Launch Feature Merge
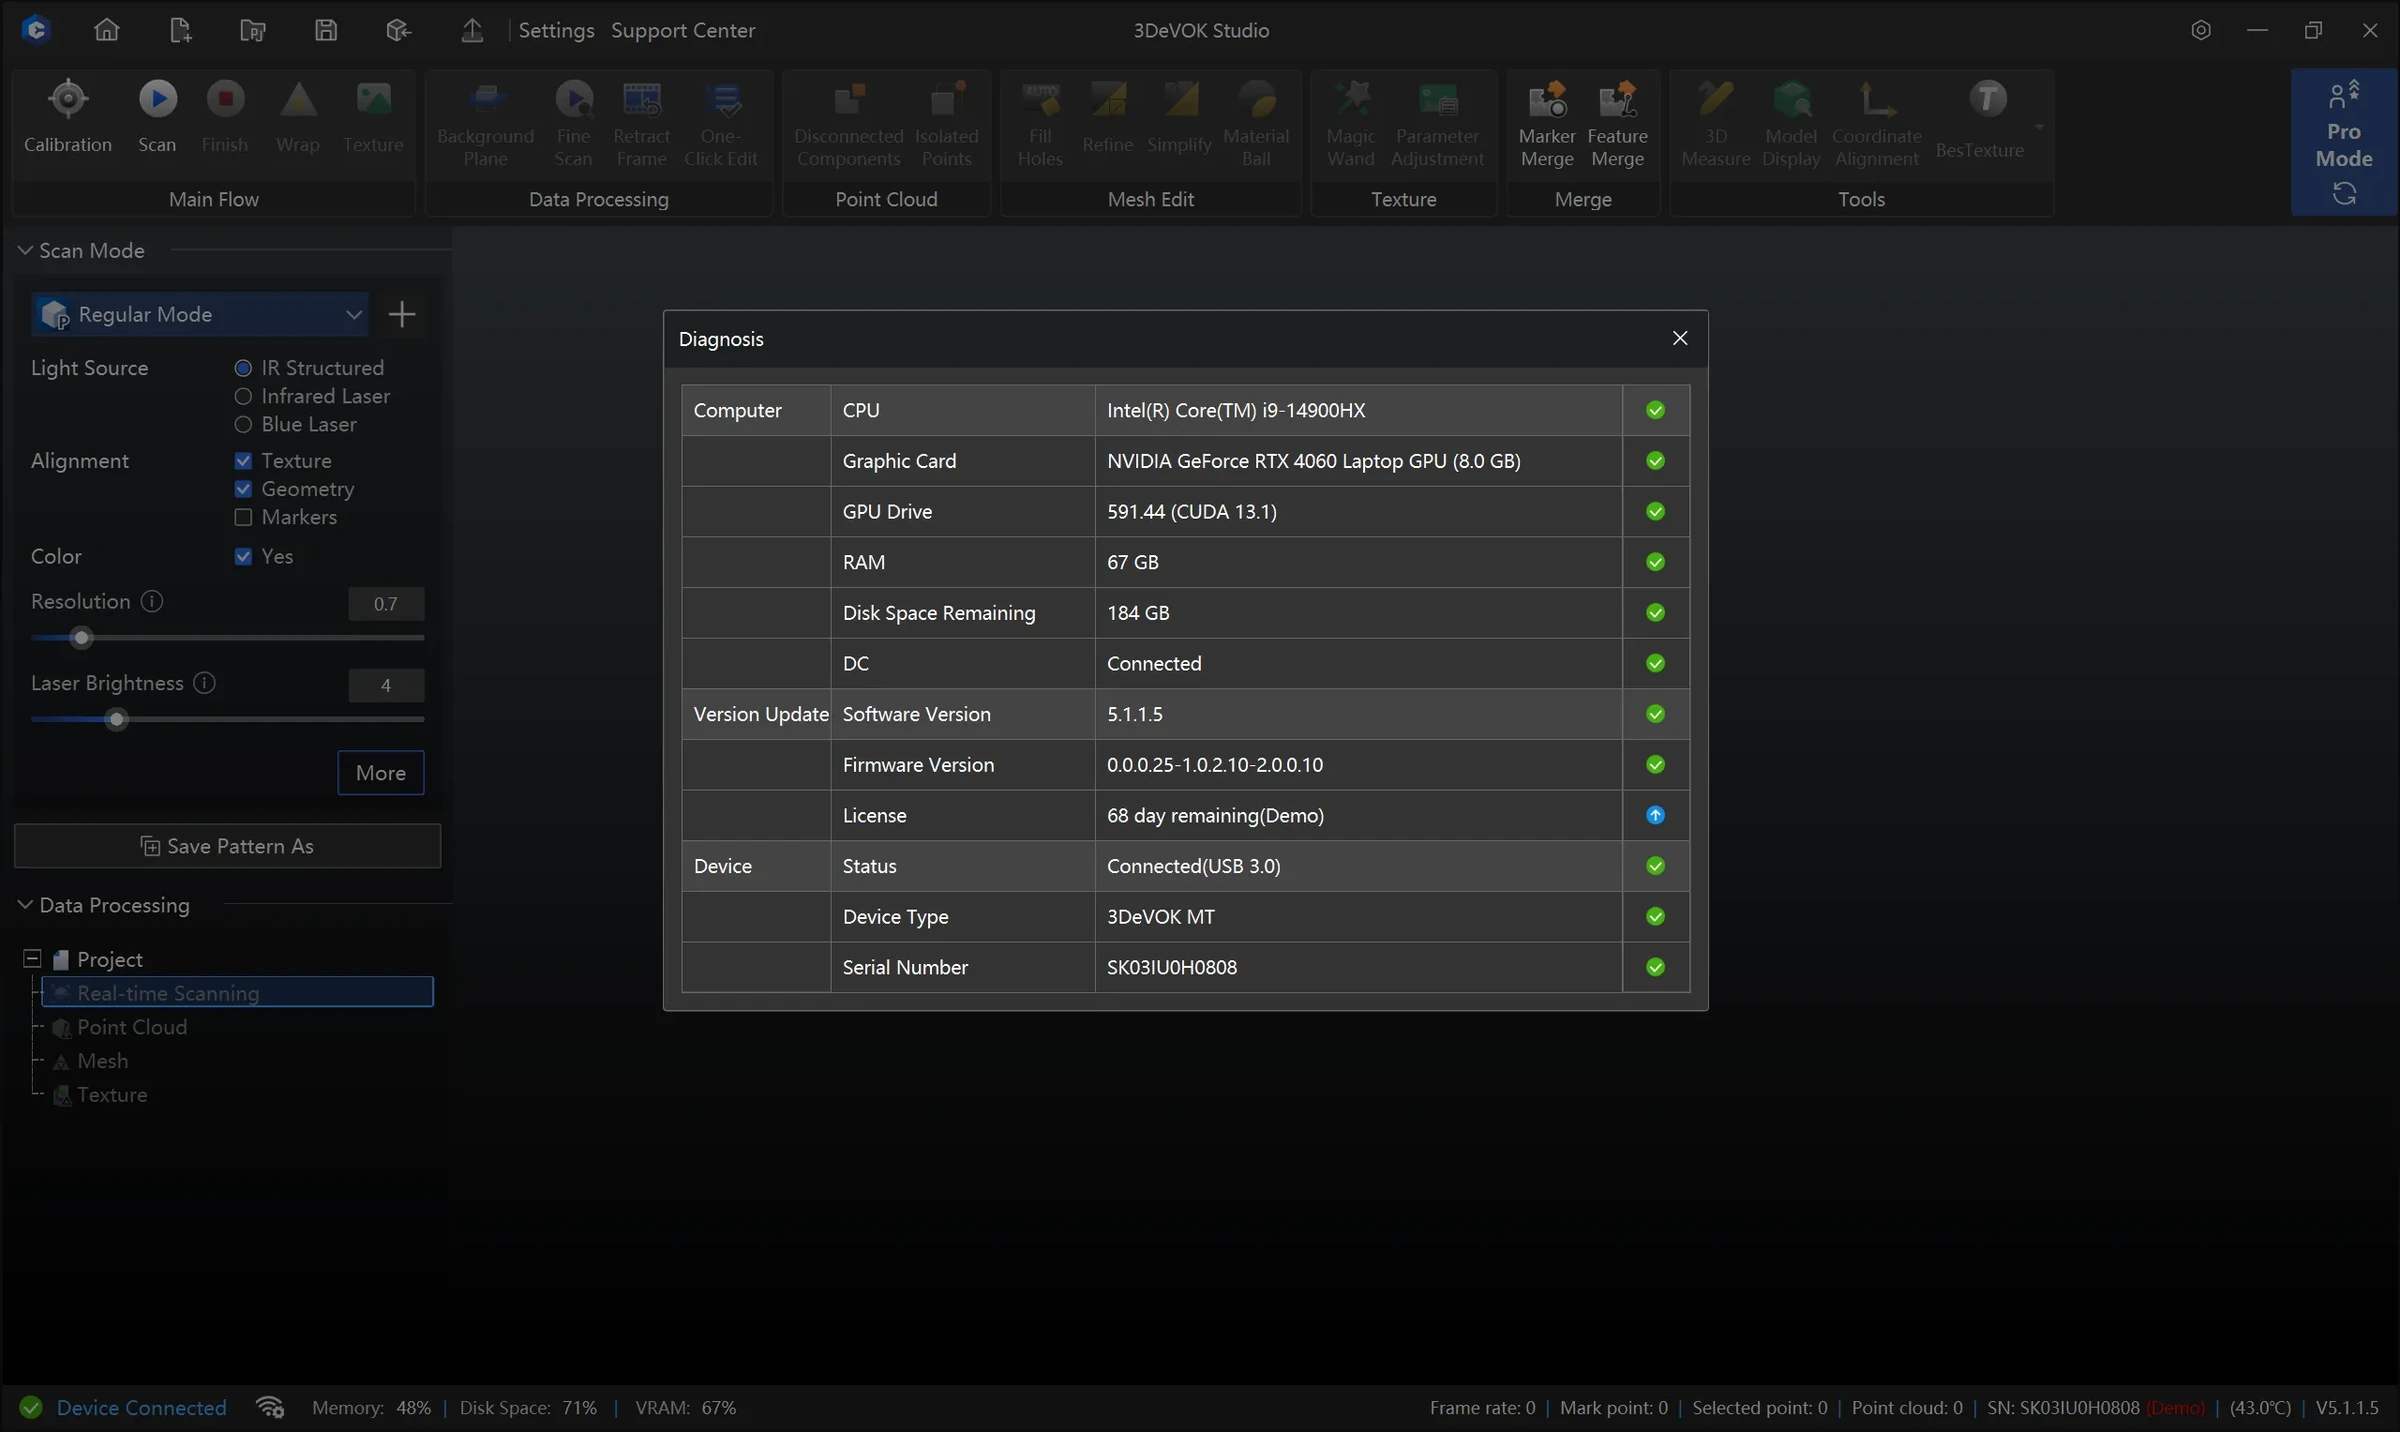 click(1617, 123)
